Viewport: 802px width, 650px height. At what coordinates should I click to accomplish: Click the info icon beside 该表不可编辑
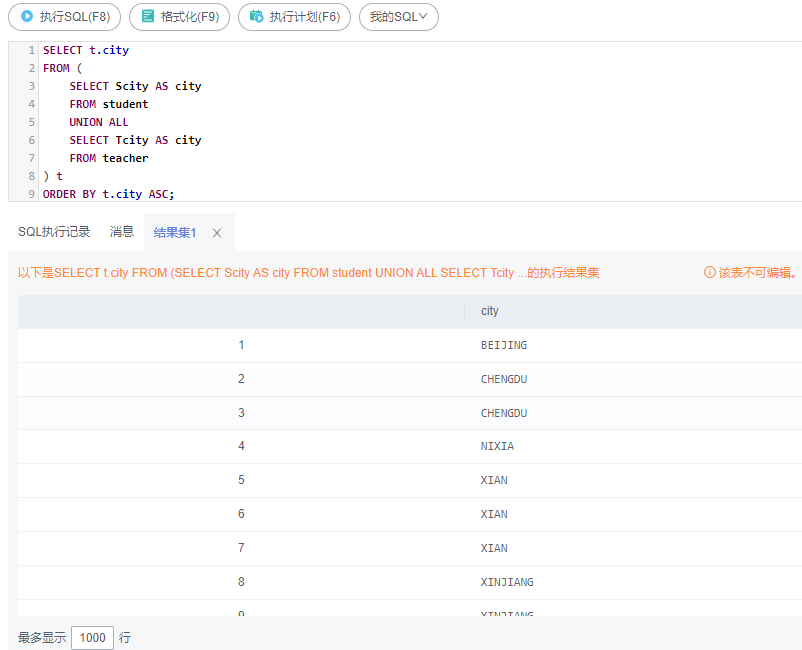709,272
